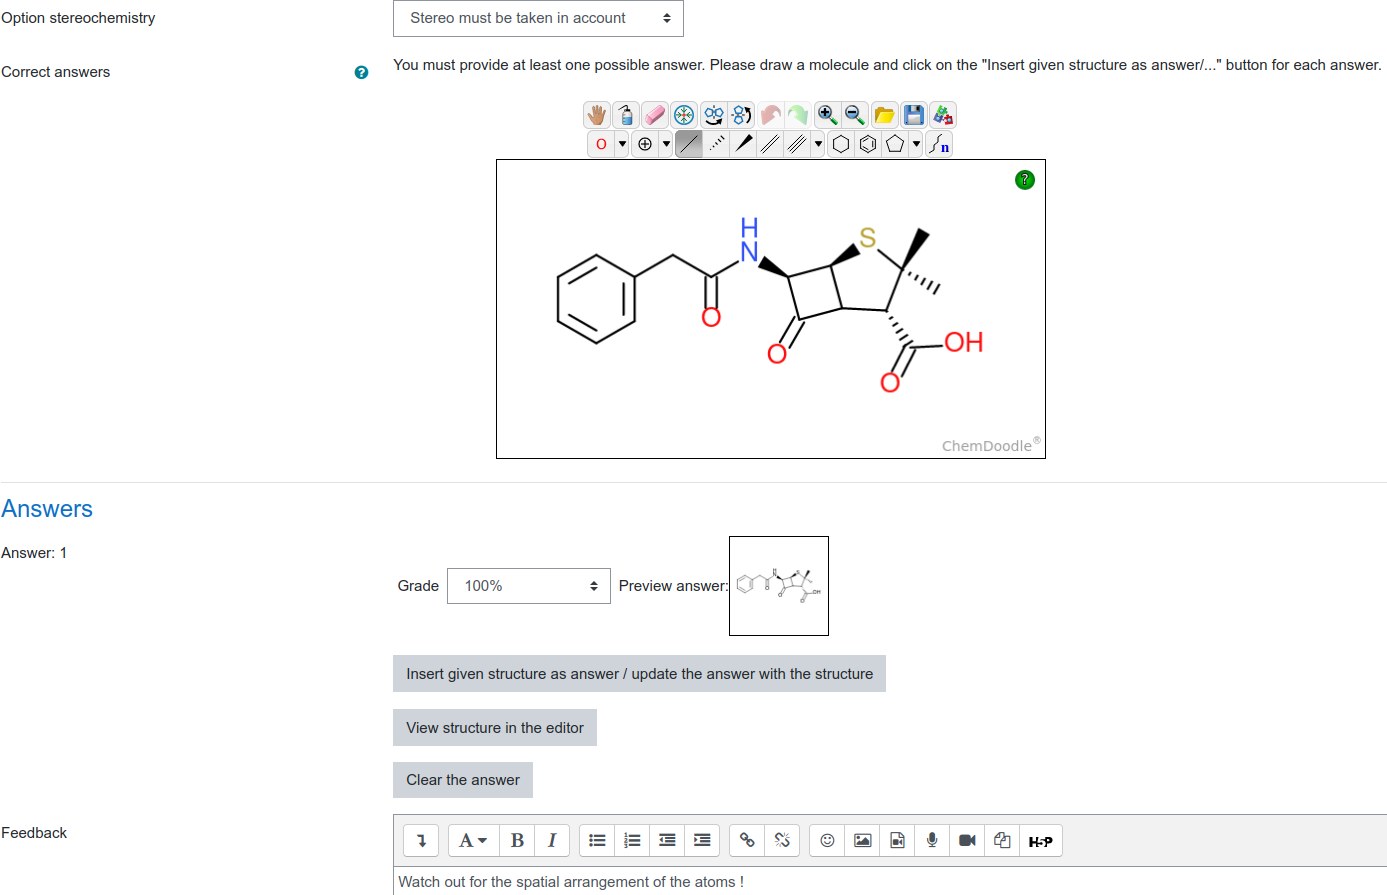This screenshot has width=1387, height=895.
Task: Select the recessed dashed bond tool
Action: point(716,144)
